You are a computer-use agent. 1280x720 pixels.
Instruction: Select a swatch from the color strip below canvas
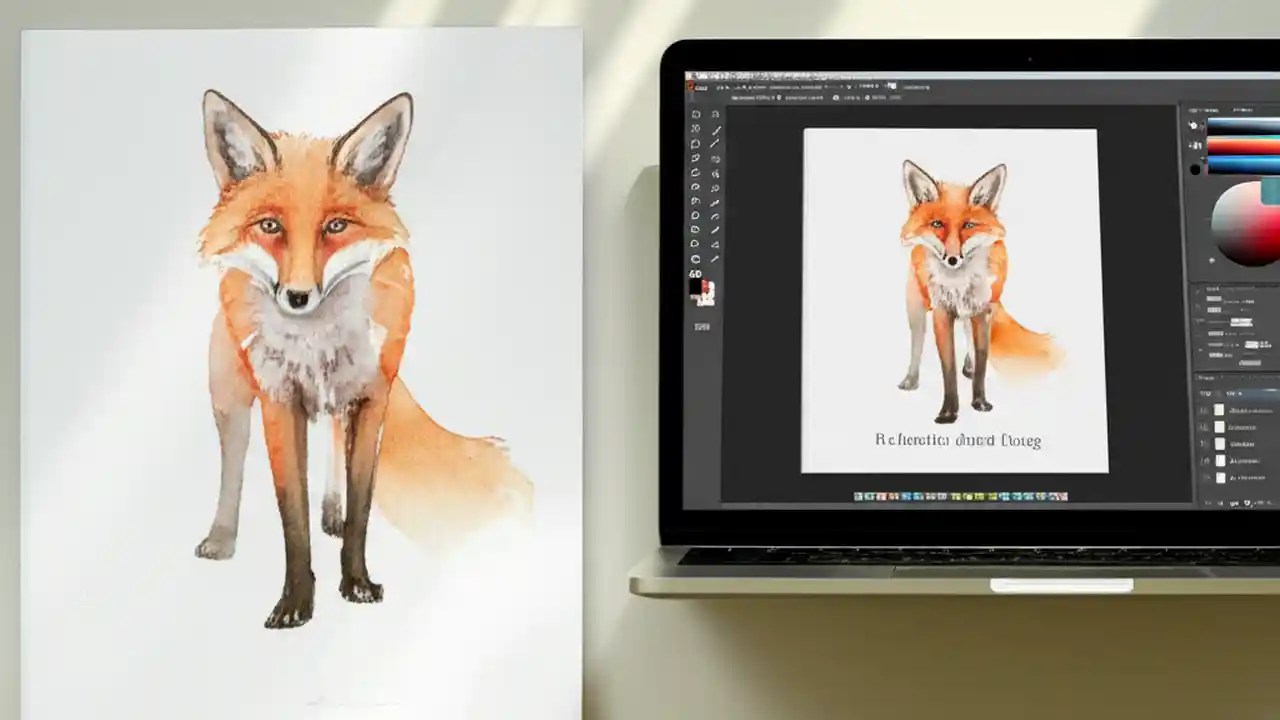click(x=900, y=495)
